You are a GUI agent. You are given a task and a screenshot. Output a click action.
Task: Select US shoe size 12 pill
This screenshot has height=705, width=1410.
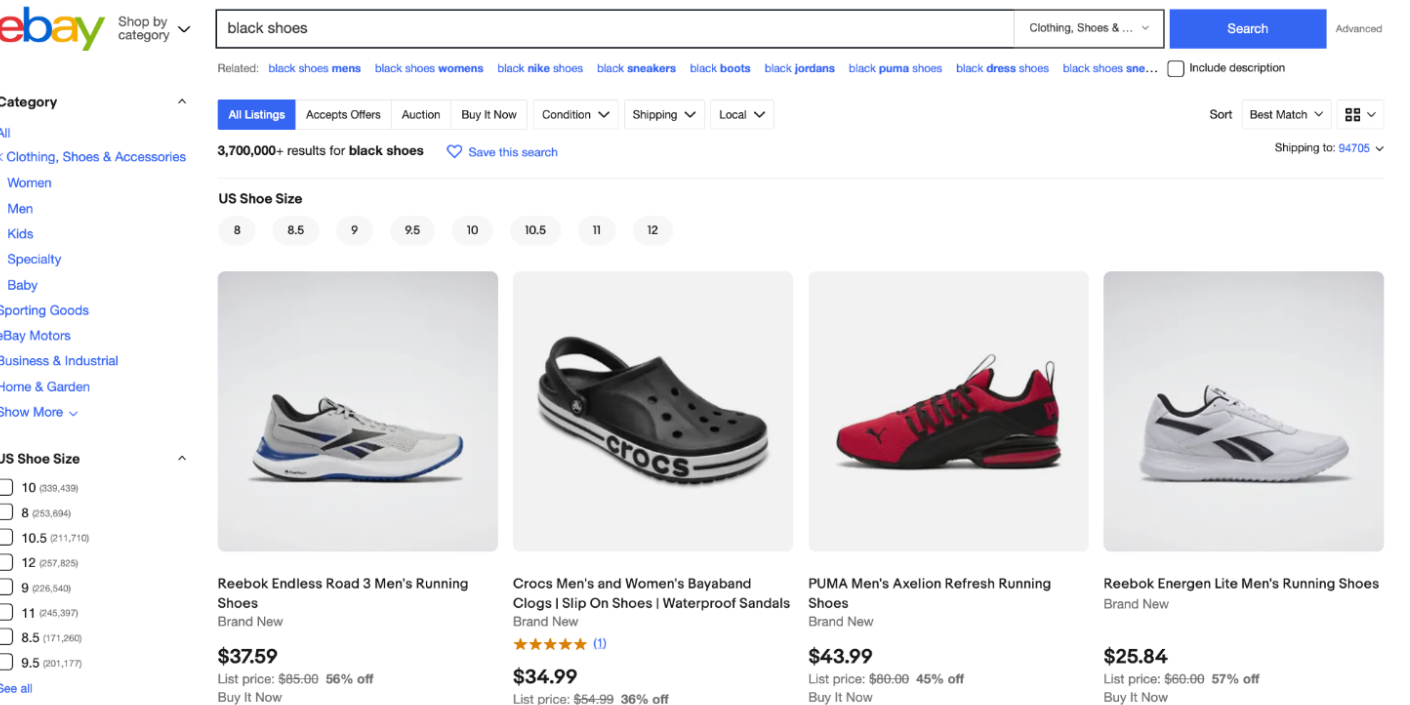click(652, 231)
